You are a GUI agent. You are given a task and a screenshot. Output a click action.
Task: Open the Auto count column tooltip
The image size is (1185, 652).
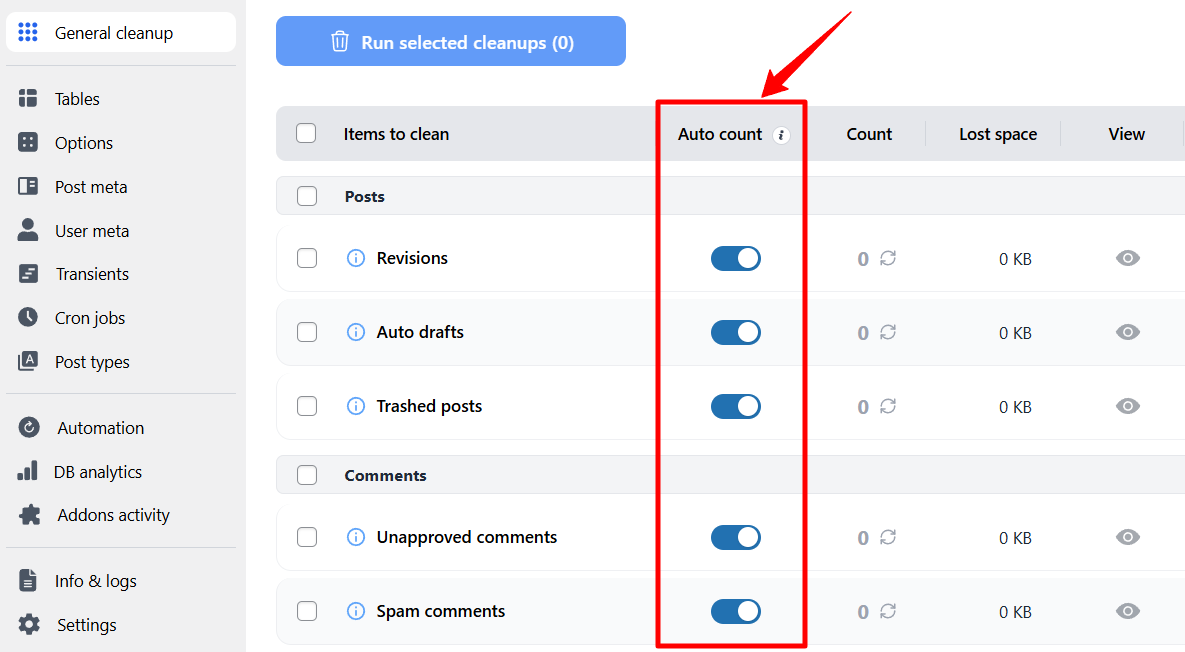pyautogui.click(x=781, y=133)
